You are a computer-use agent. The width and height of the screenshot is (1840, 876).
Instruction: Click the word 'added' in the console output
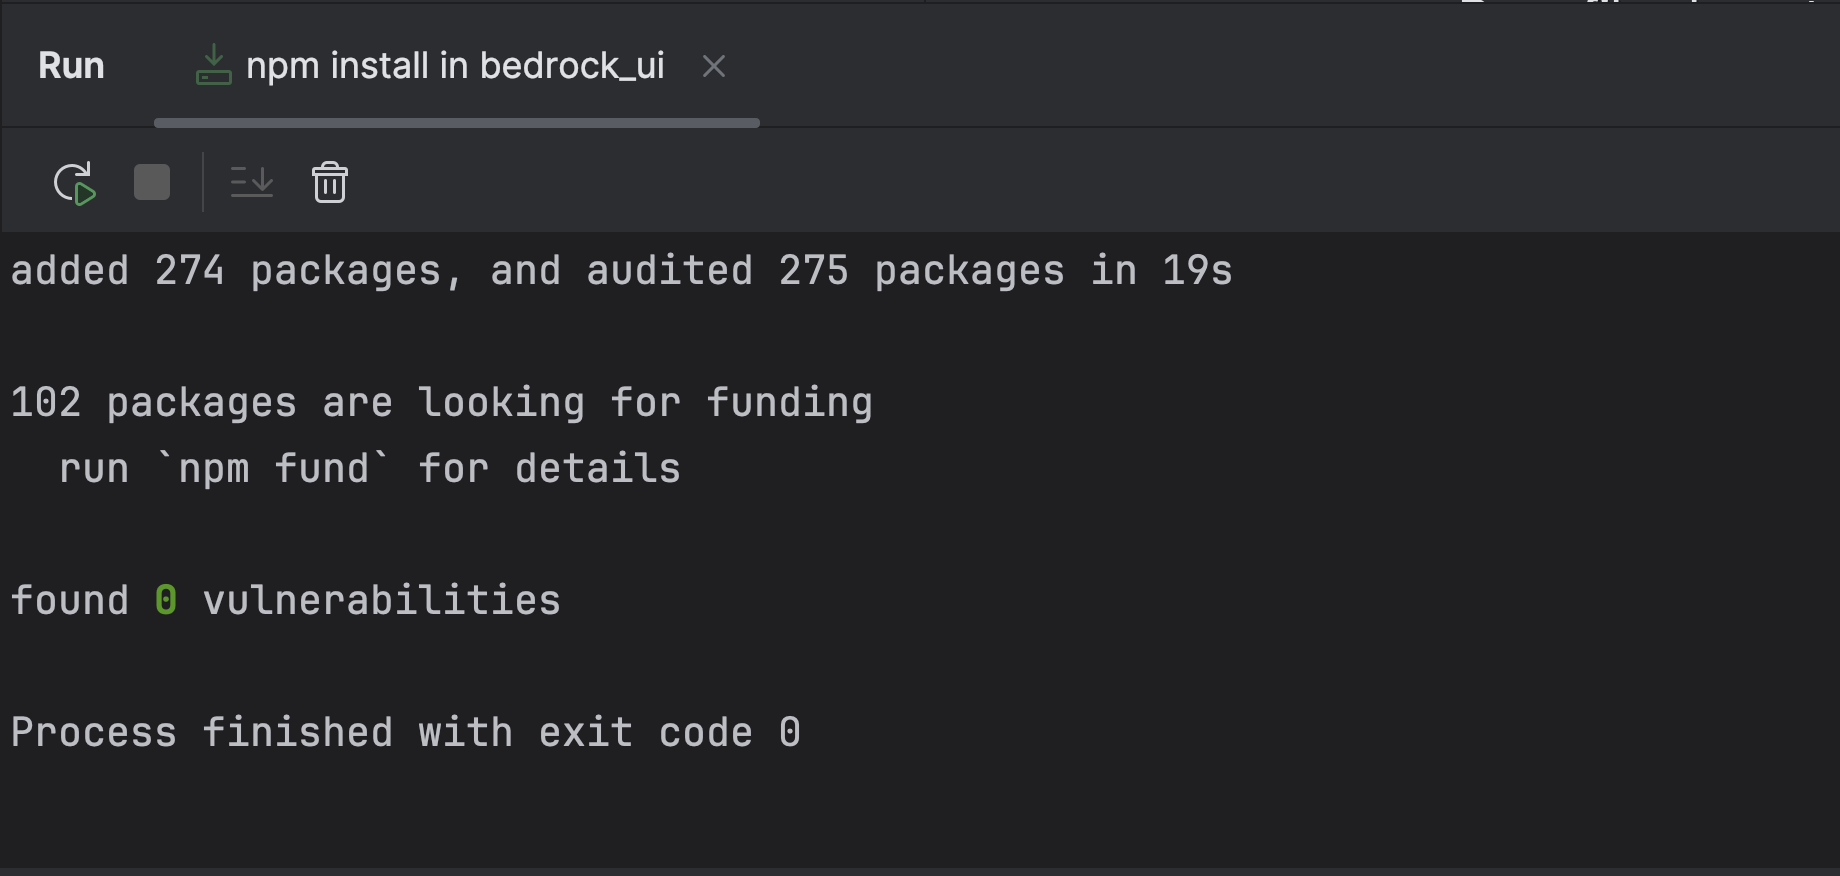click(x=70, y=271)
